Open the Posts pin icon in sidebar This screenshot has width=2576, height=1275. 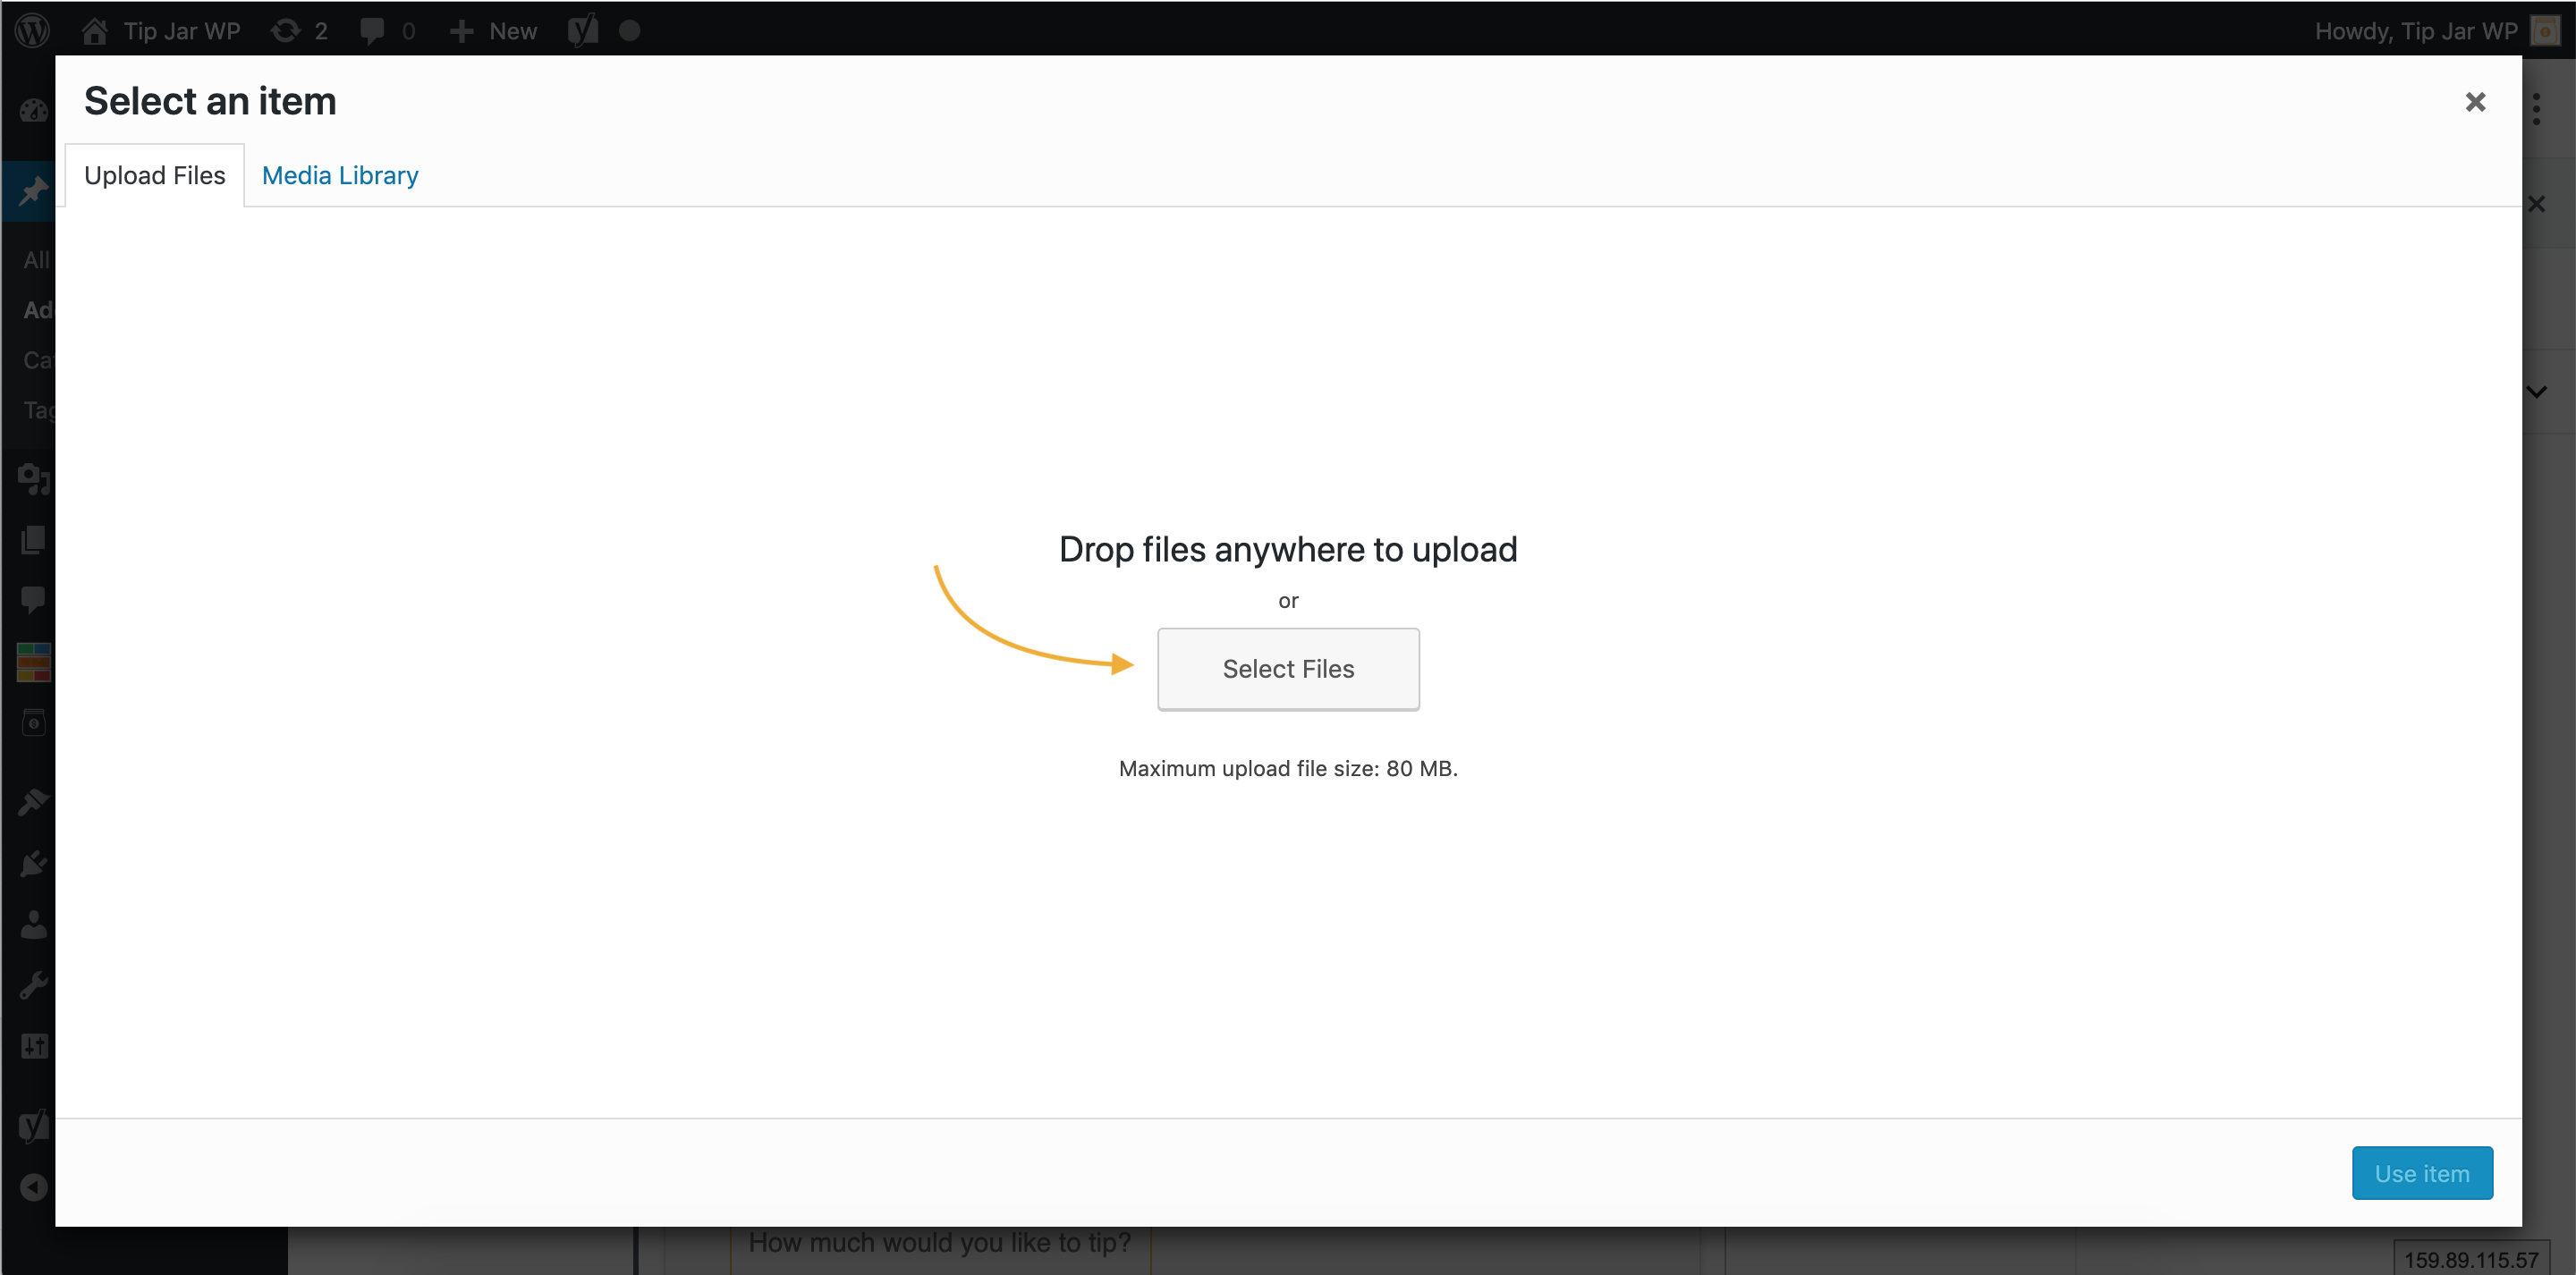click(x=33, y=190)
